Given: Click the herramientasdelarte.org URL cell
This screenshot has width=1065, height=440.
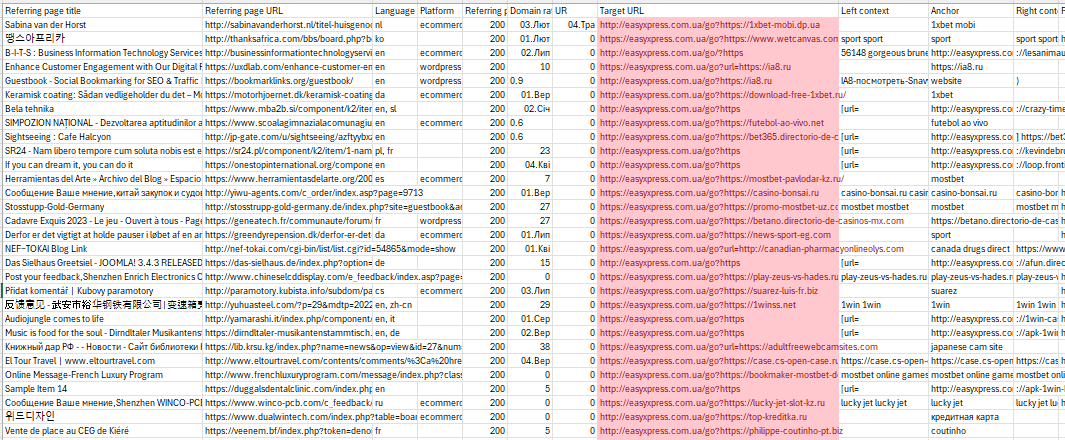Looking at the screenshot, I should pos(288,179).
